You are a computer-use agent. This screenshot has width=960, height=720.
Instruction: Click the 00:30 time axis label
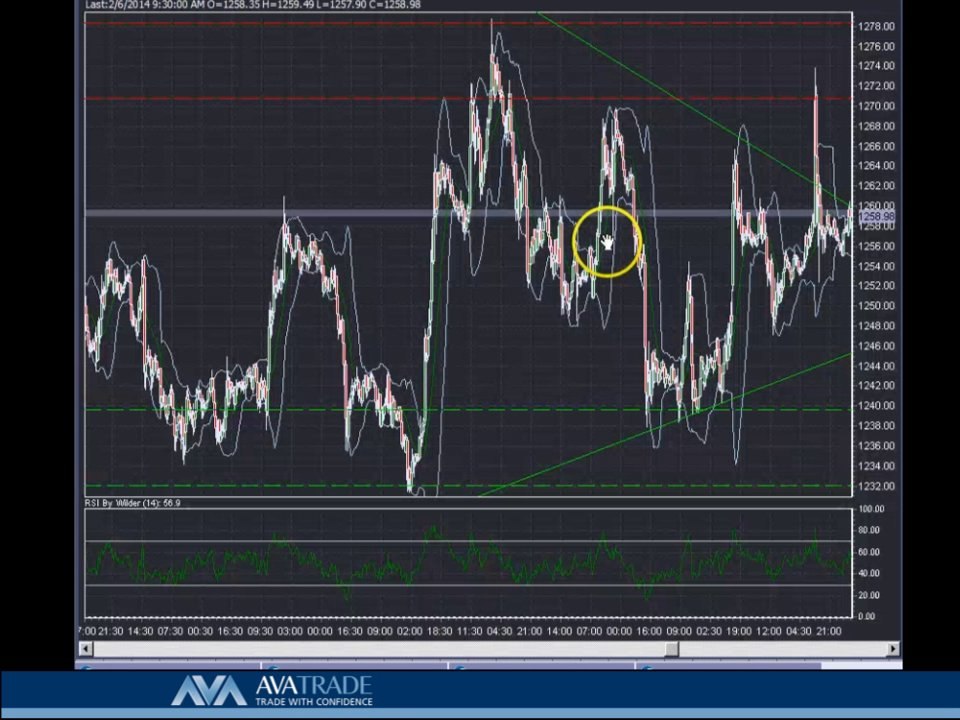[200, 631]
